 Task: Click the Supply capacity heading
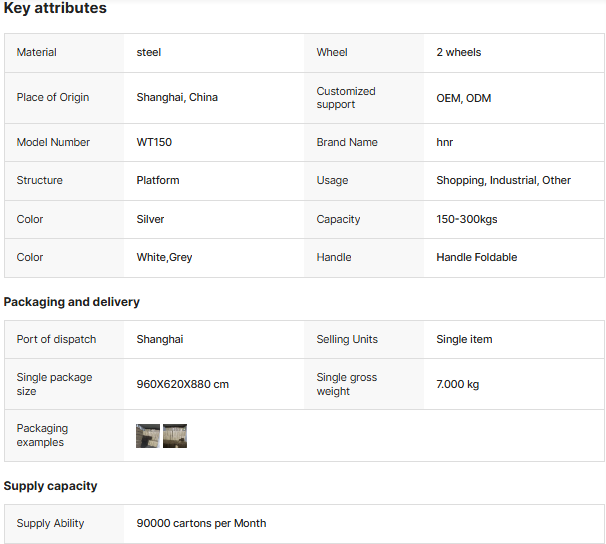51,486
